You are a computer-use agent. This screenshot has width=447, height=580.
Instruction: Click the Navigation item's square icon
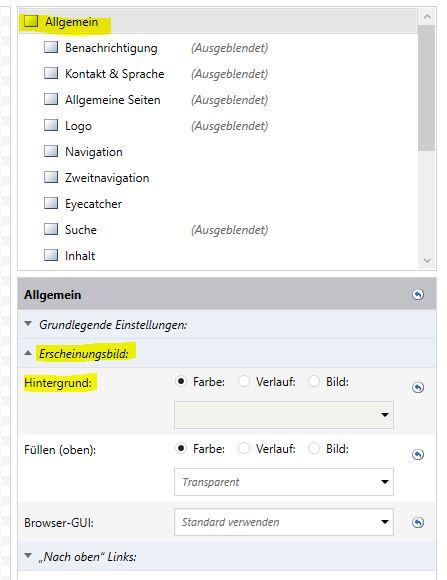coord(51,151)
